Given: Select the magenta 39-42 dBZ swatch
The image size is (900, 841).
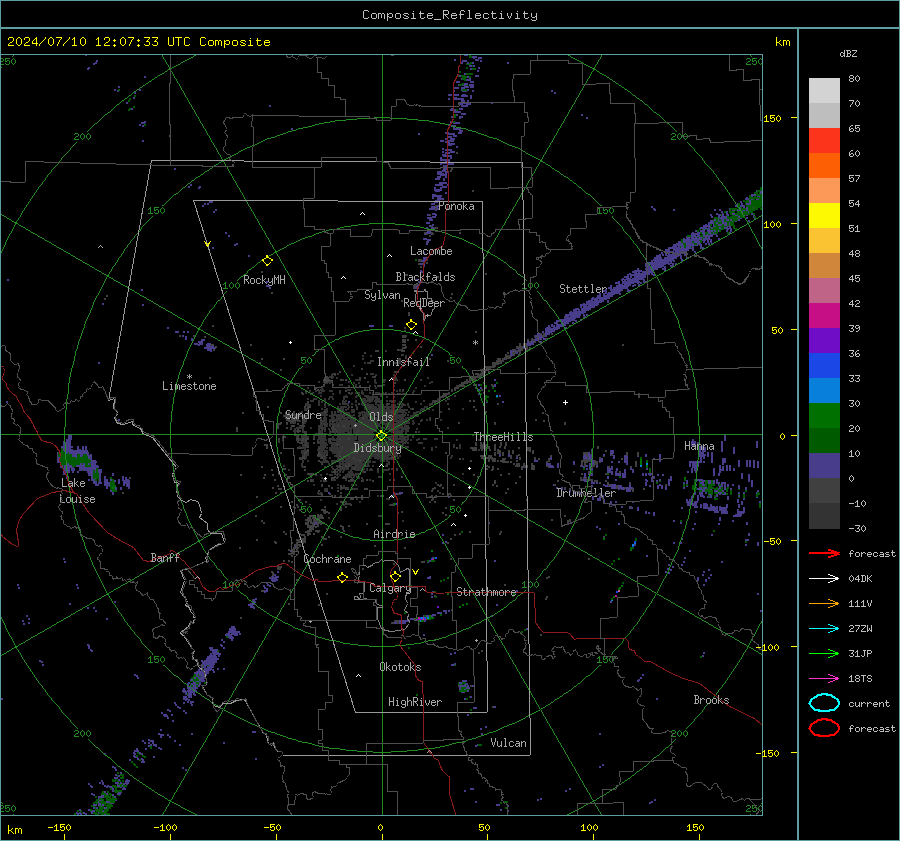Looking at the screenshot, I should click(x=824, y=316).
